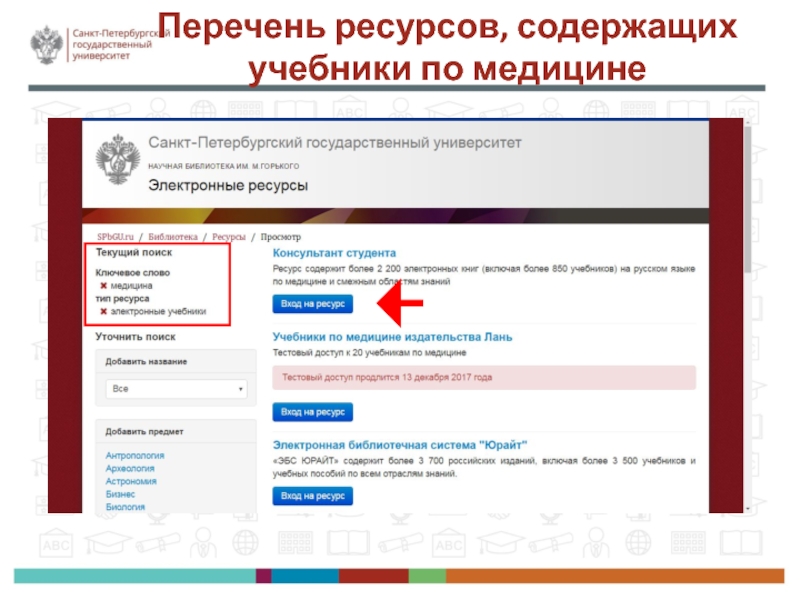Select Астрономия subject filter
This screenshot has height=600, width=800.
[131, 481]
